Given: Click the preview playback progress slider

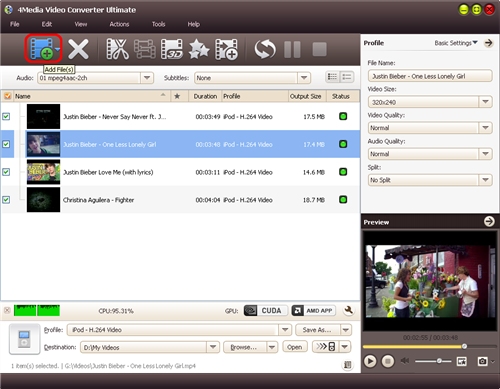Looking at the screenshot, I should click(x=430, y=347).
